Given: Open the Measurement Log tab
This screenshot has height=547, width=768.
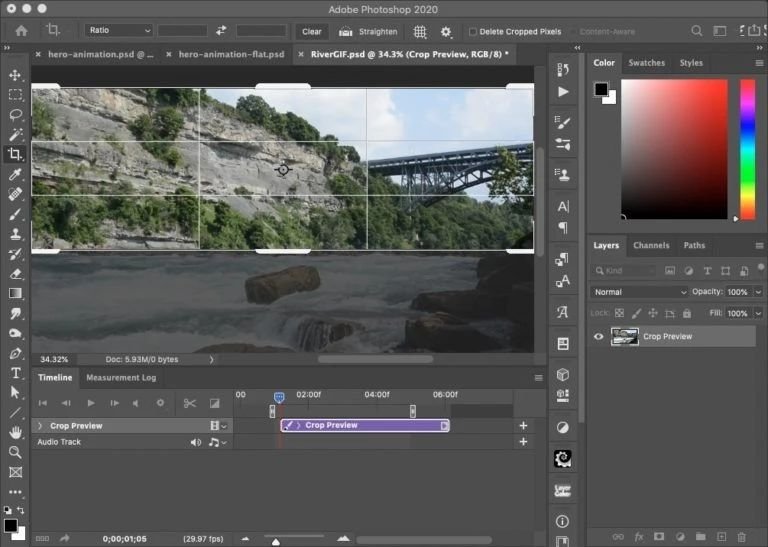Looking at the screenshot, I should [121, 378].
